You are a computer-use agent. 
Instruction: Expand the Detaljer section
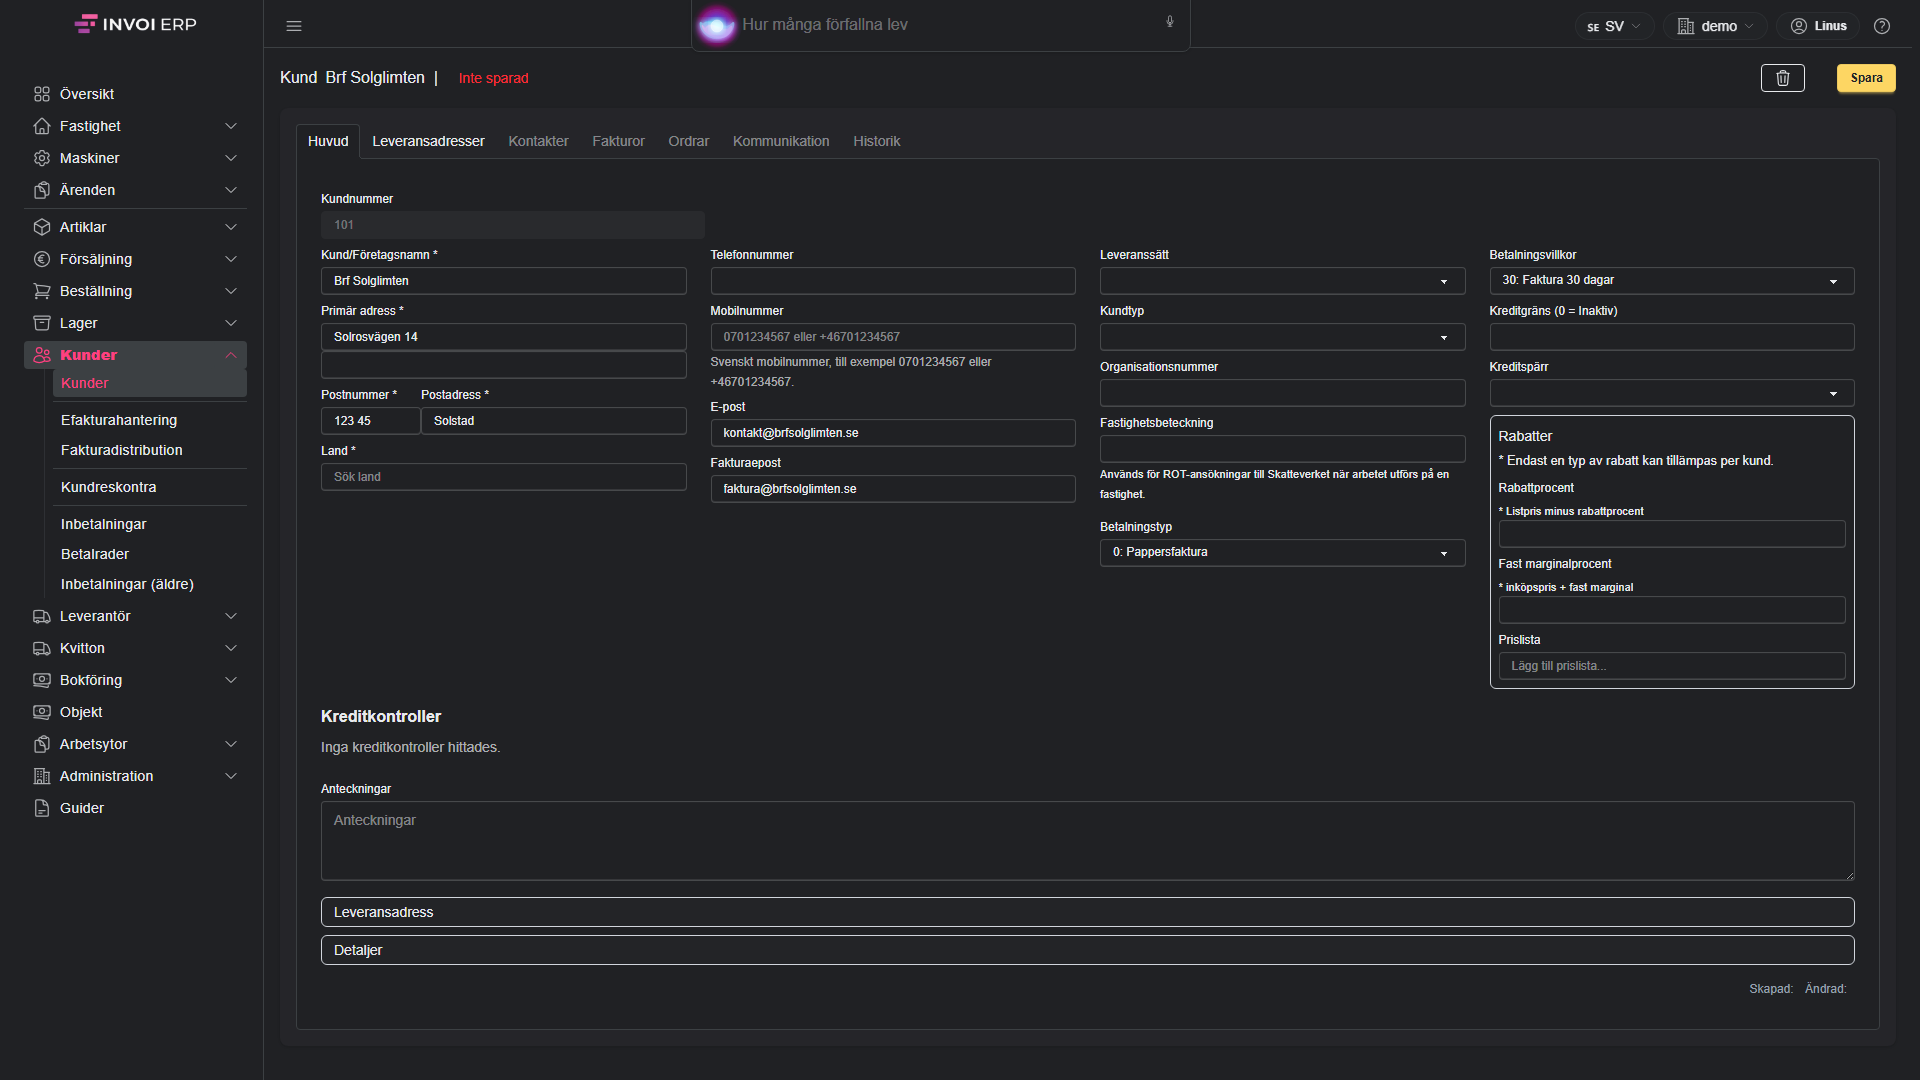click(1087, 950)
